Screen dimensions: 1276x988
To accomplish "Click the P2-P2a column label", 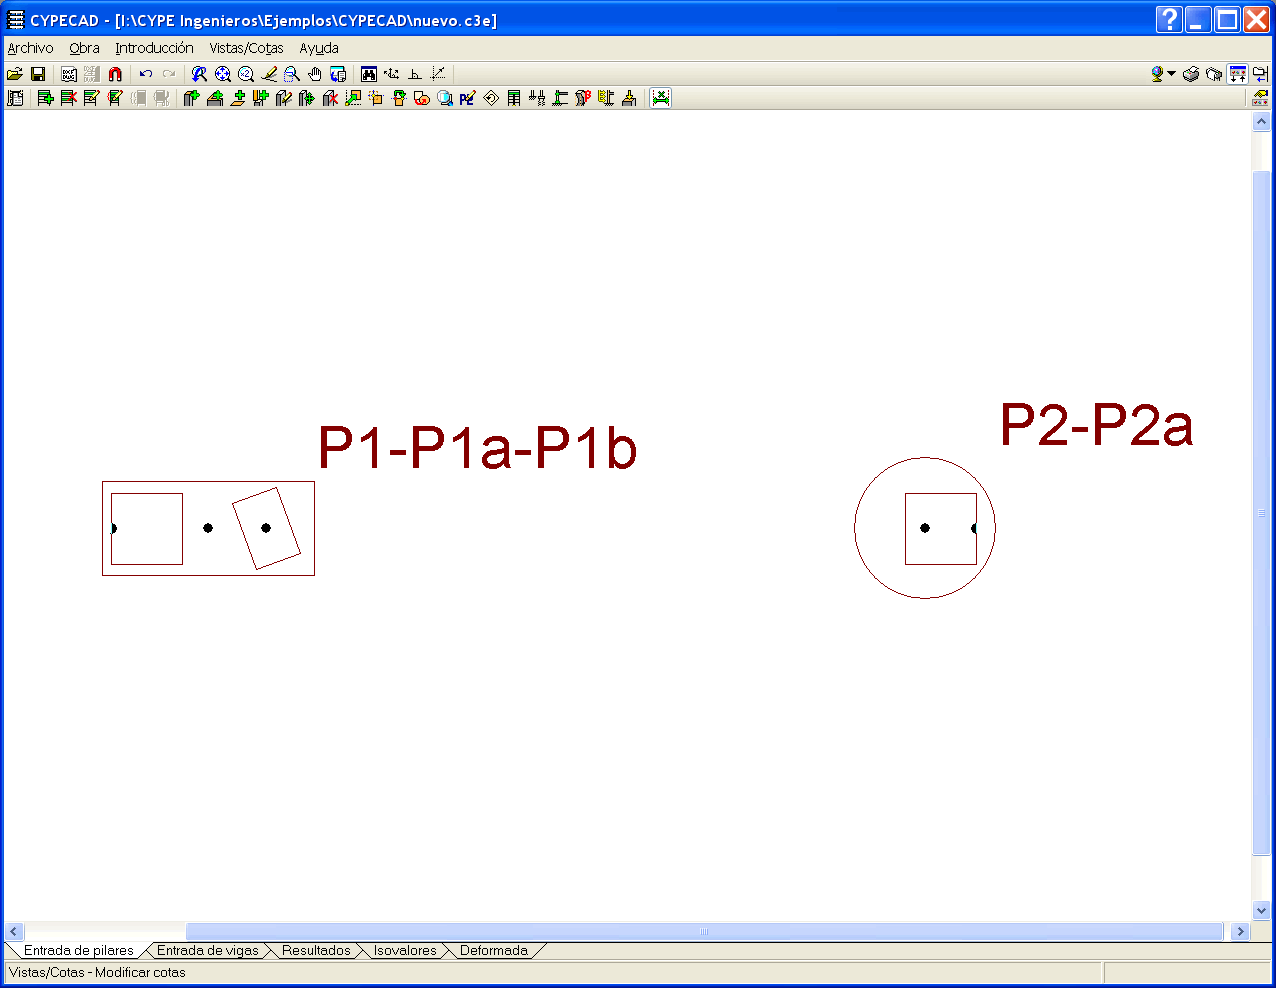I will click(x=1096, y=425).
